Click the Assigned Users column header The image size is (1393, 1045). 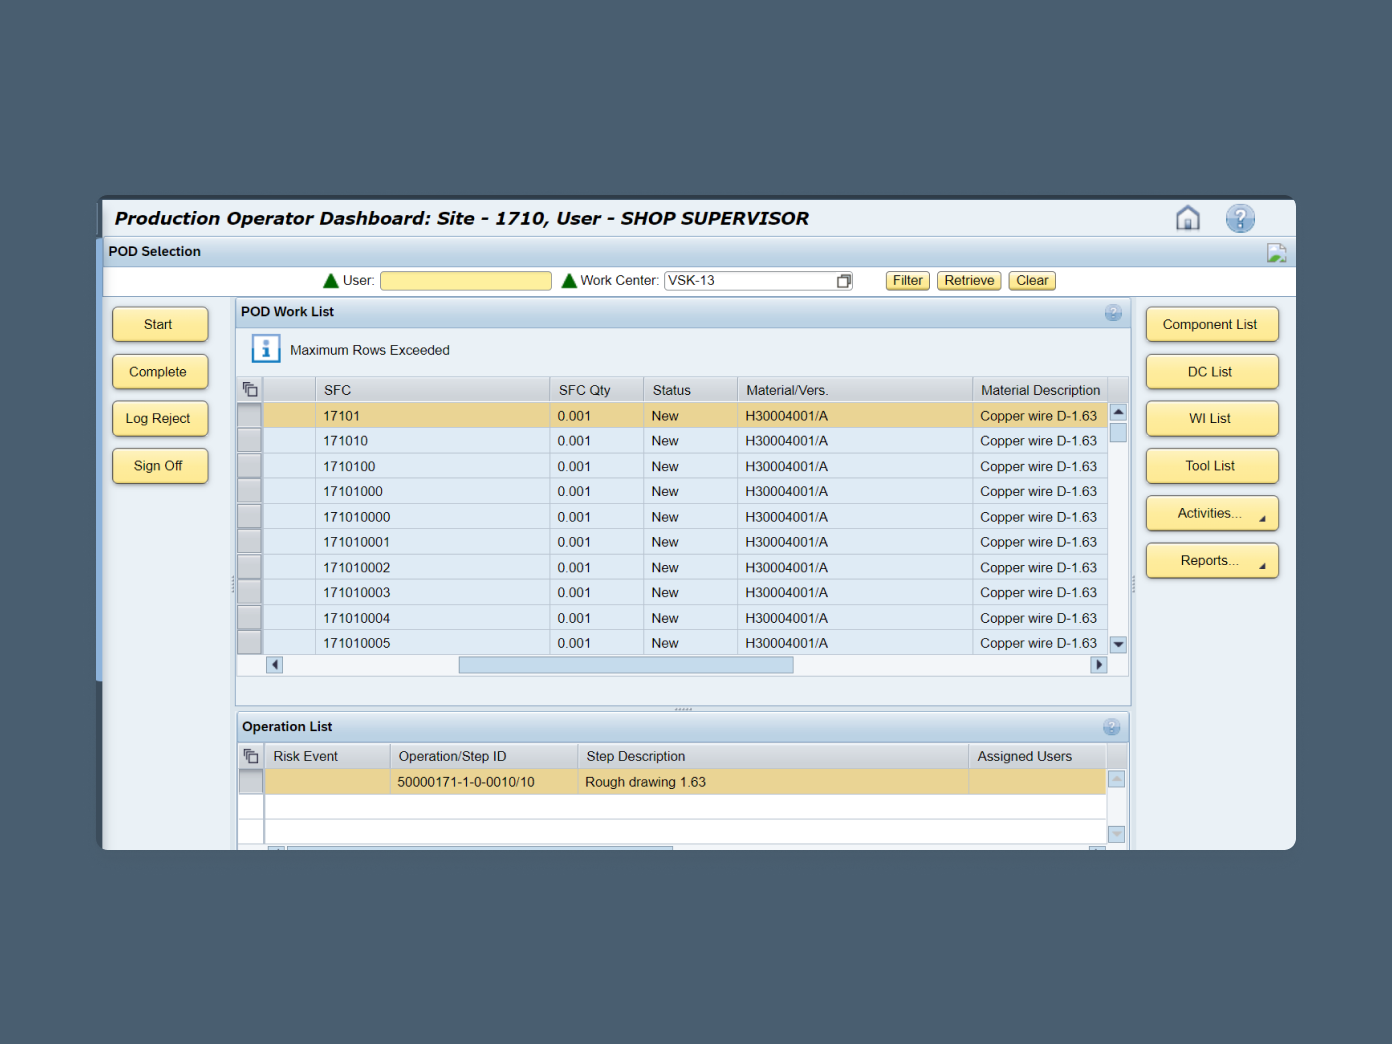[1038, 756]
